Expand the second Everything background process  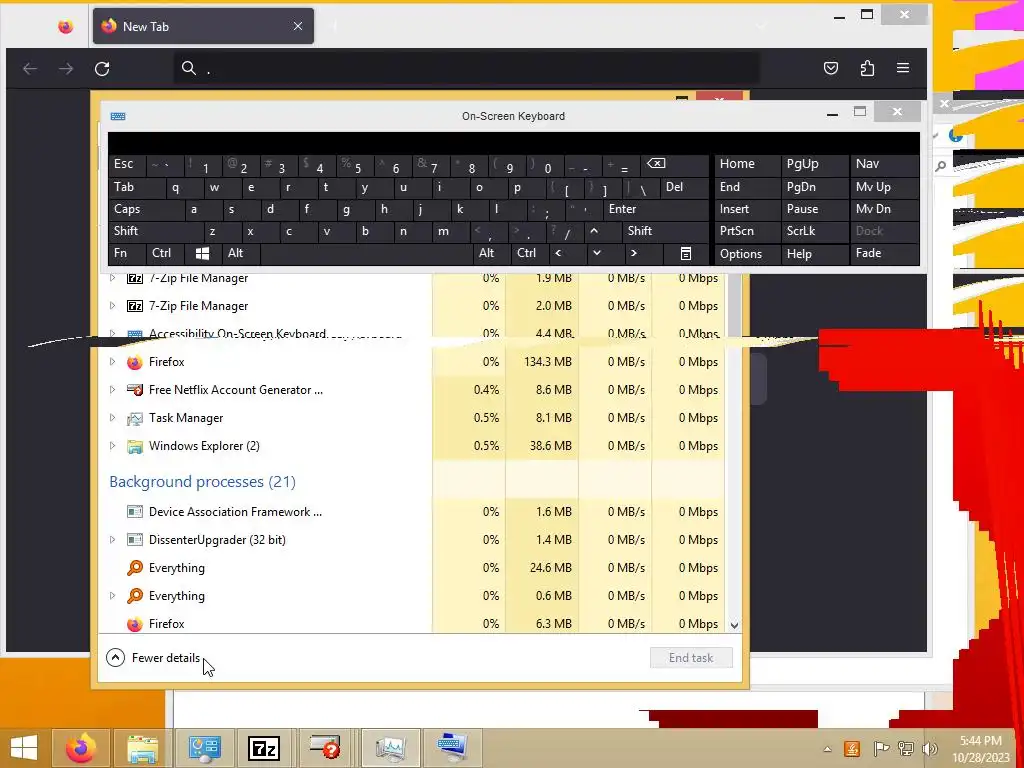[x=112, y=596]
